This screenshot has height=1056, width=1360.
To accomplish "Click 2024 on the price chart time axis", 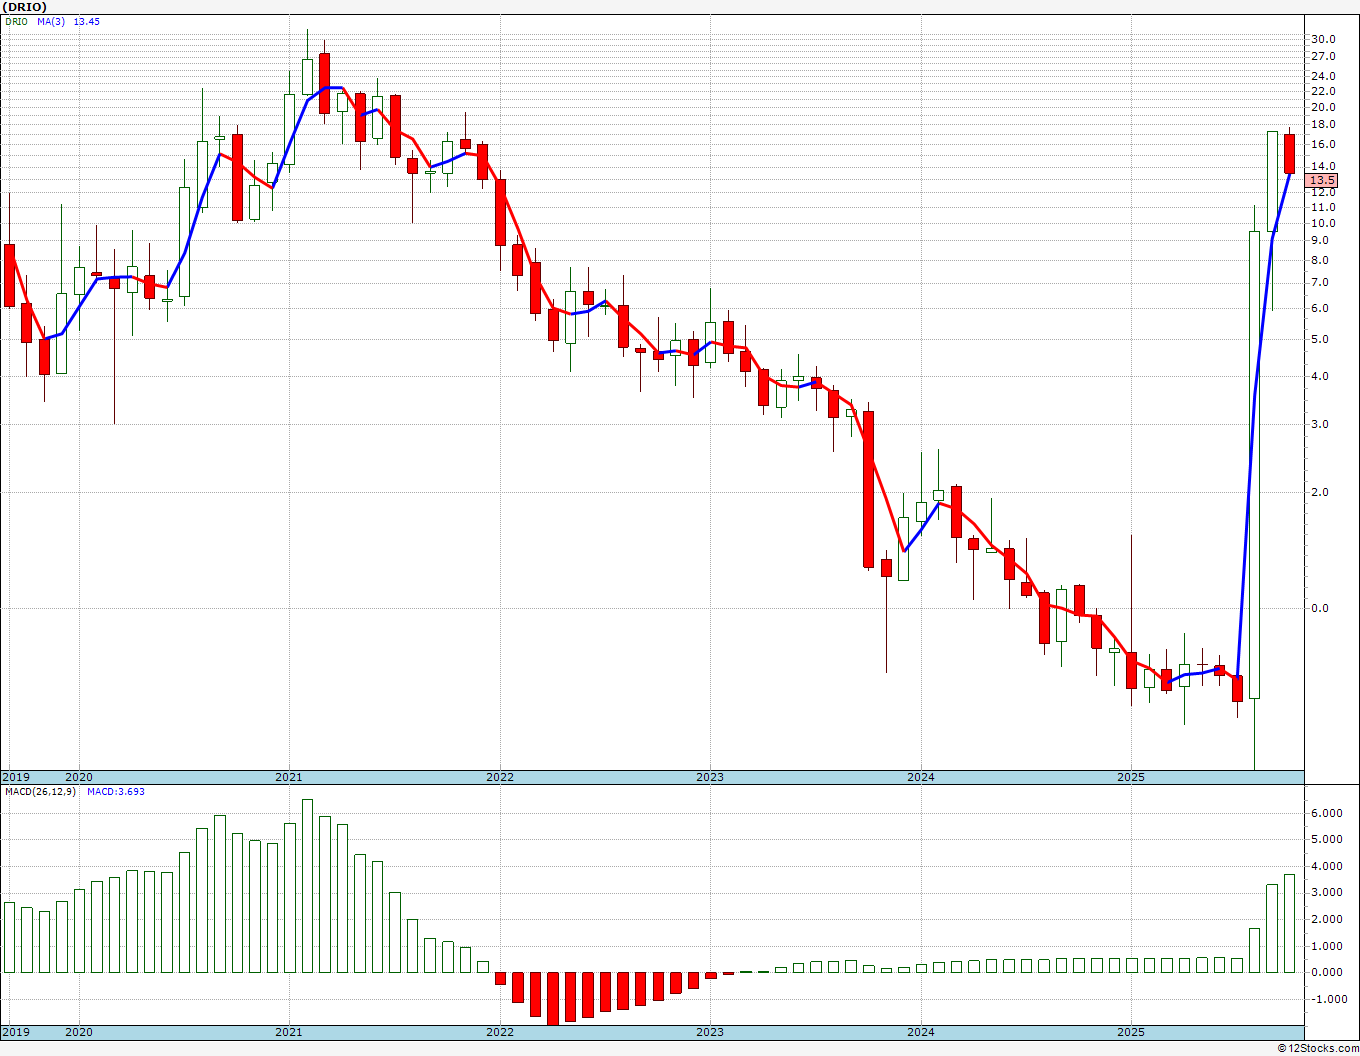I will tap(921, 777).
